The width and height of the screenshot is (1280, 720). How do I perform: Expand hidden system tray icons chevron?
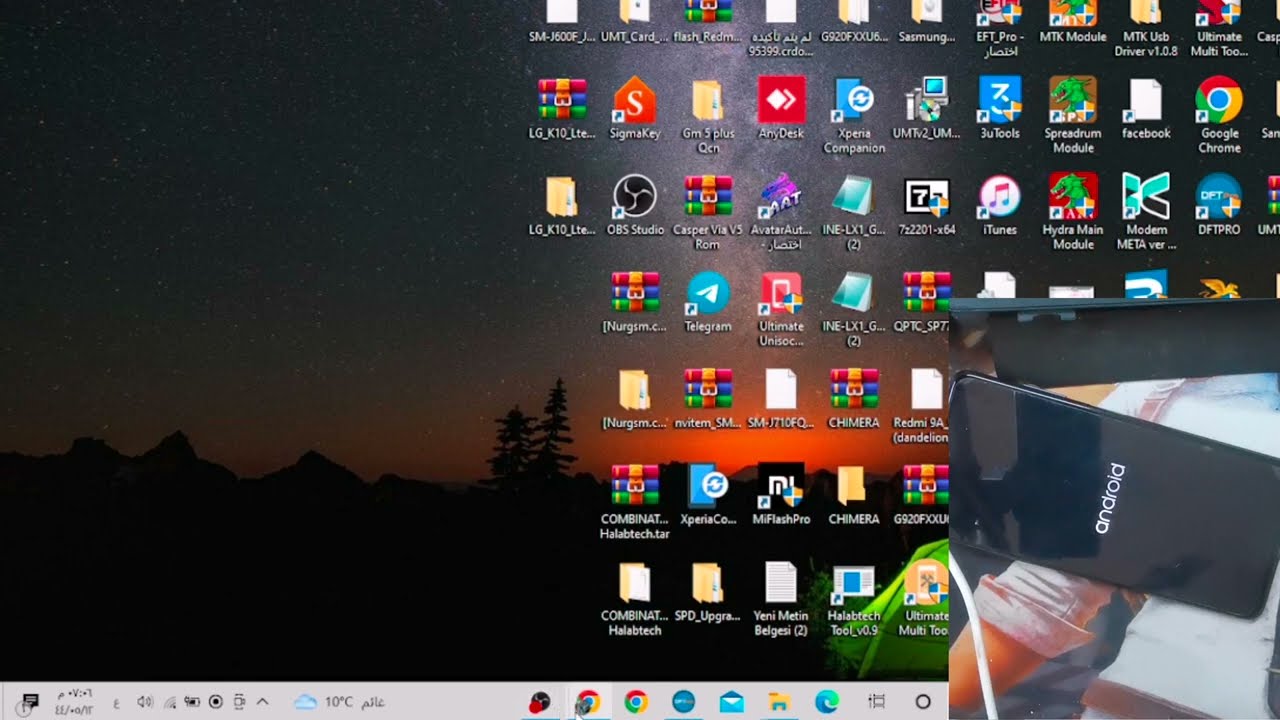[x=263, y=702]
